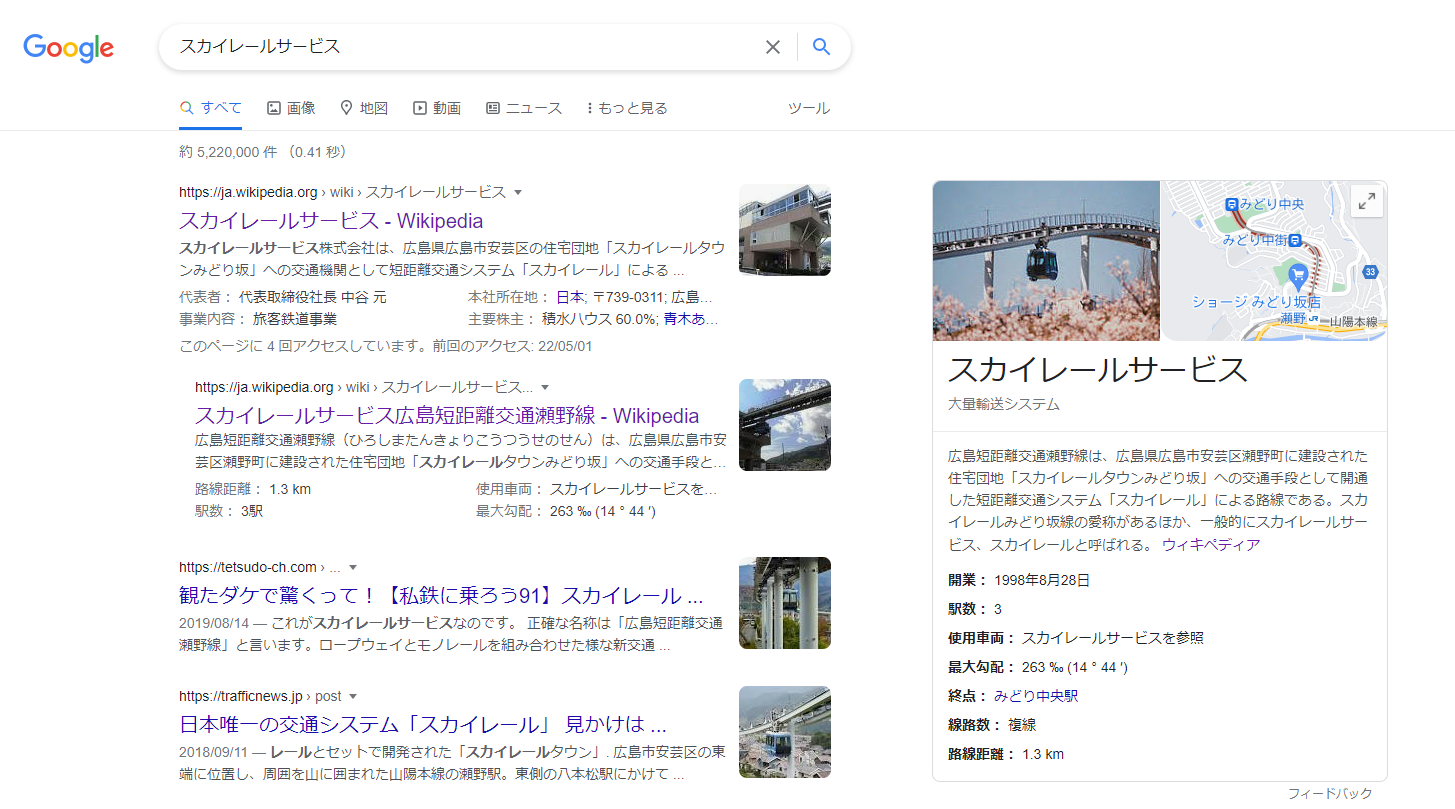Switch to the 画像 tab

coord(291,108)
